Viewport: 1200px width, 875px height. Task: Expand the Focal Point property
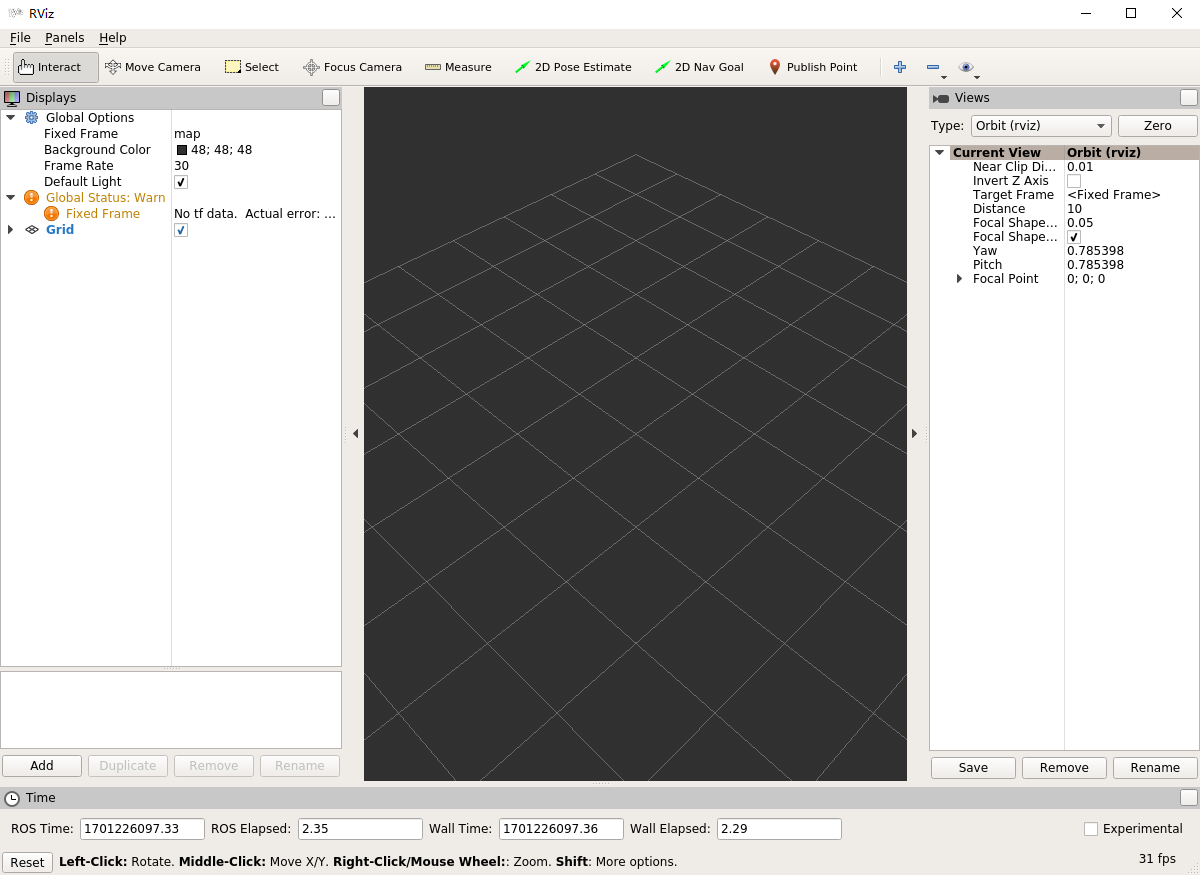pyautogui.click(x=960, y=279)
